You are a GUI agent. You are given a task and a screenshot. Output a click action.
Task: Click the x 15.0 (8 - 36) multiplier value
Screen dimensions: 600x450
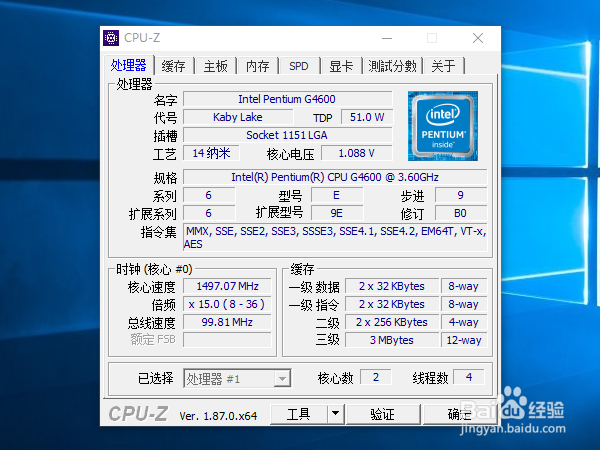point(227,304)
